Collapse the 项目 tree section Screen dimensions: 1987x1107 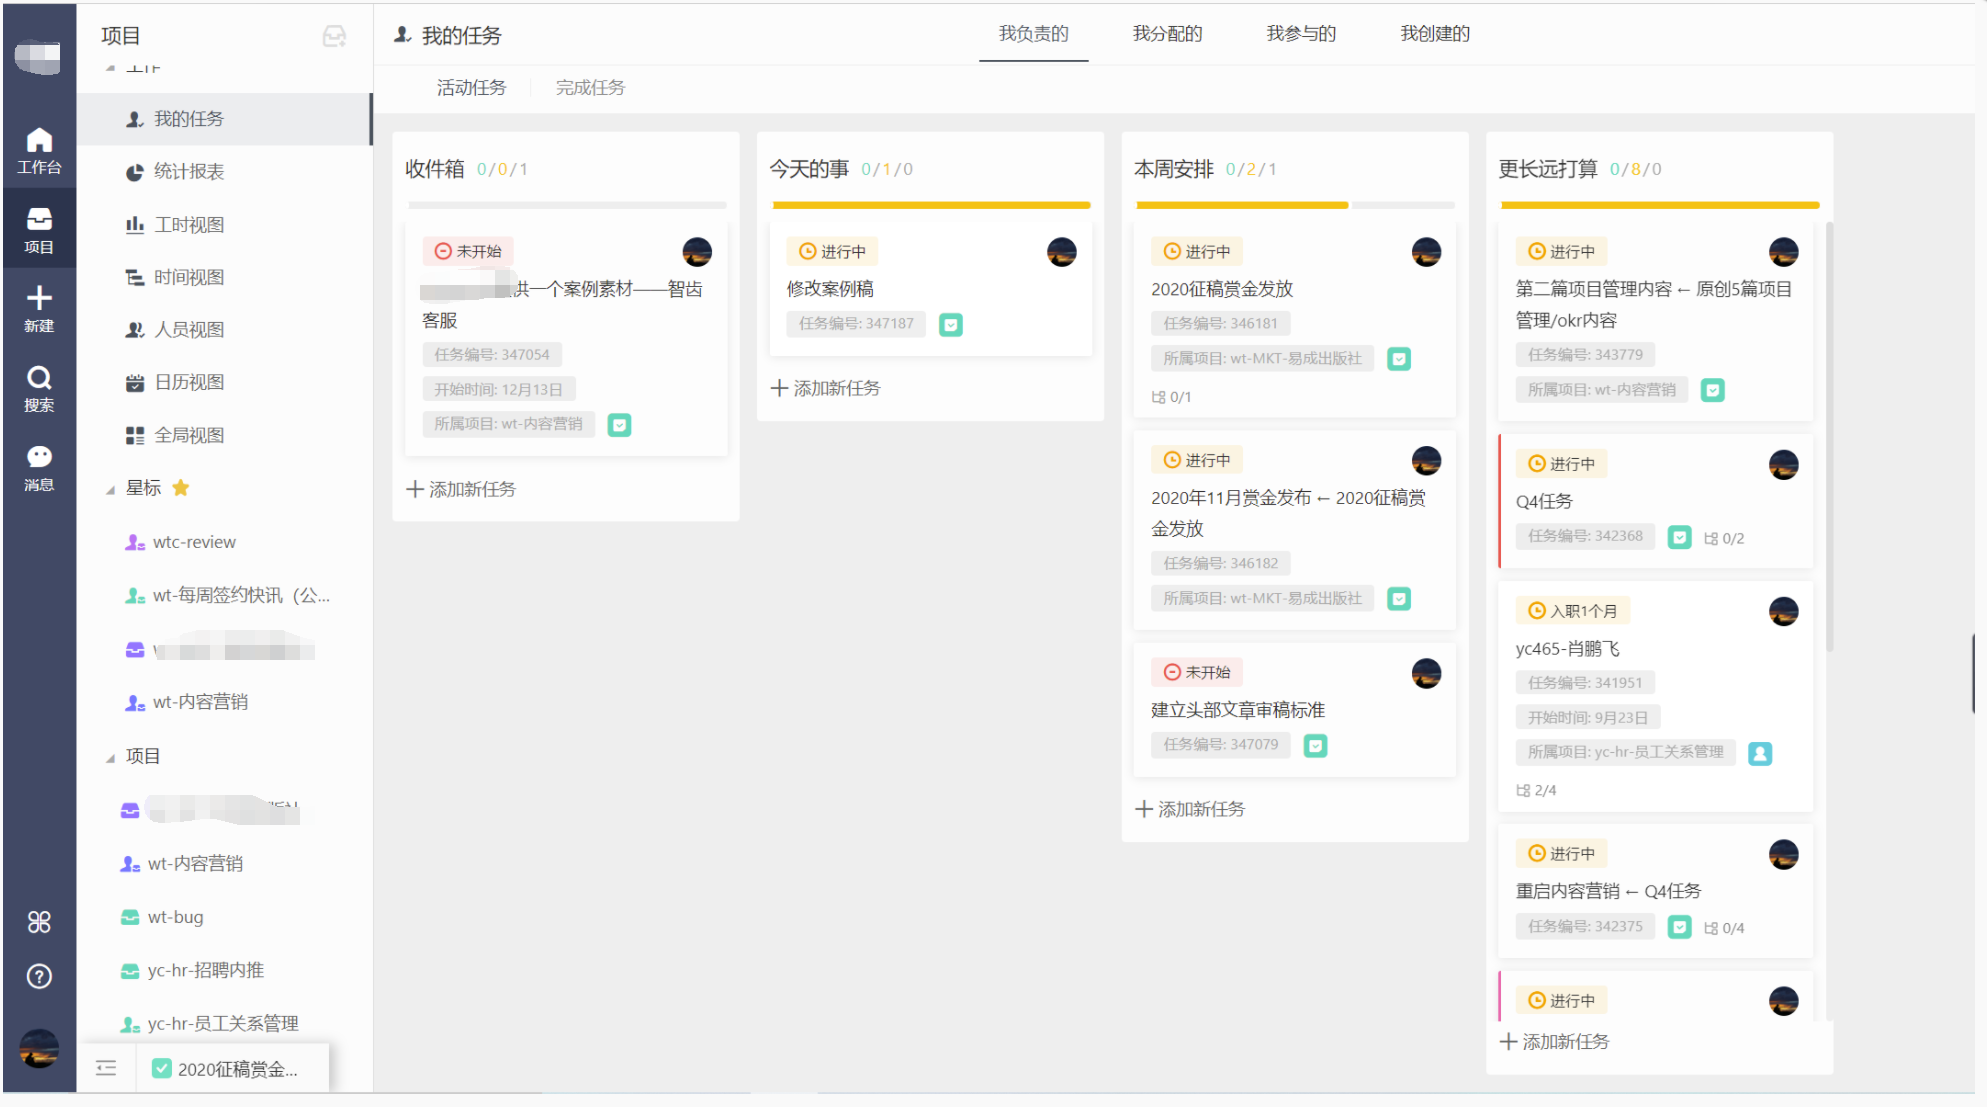click(110, 758)
